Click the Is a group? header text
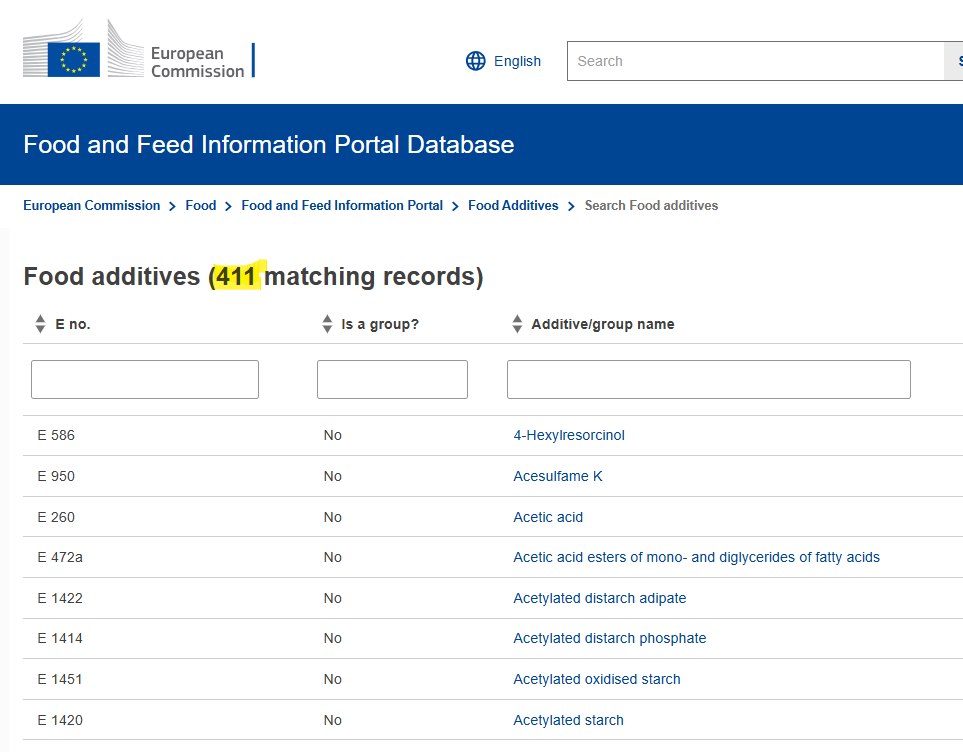Screen dimensions: 963x752 (x=380, y=324)
